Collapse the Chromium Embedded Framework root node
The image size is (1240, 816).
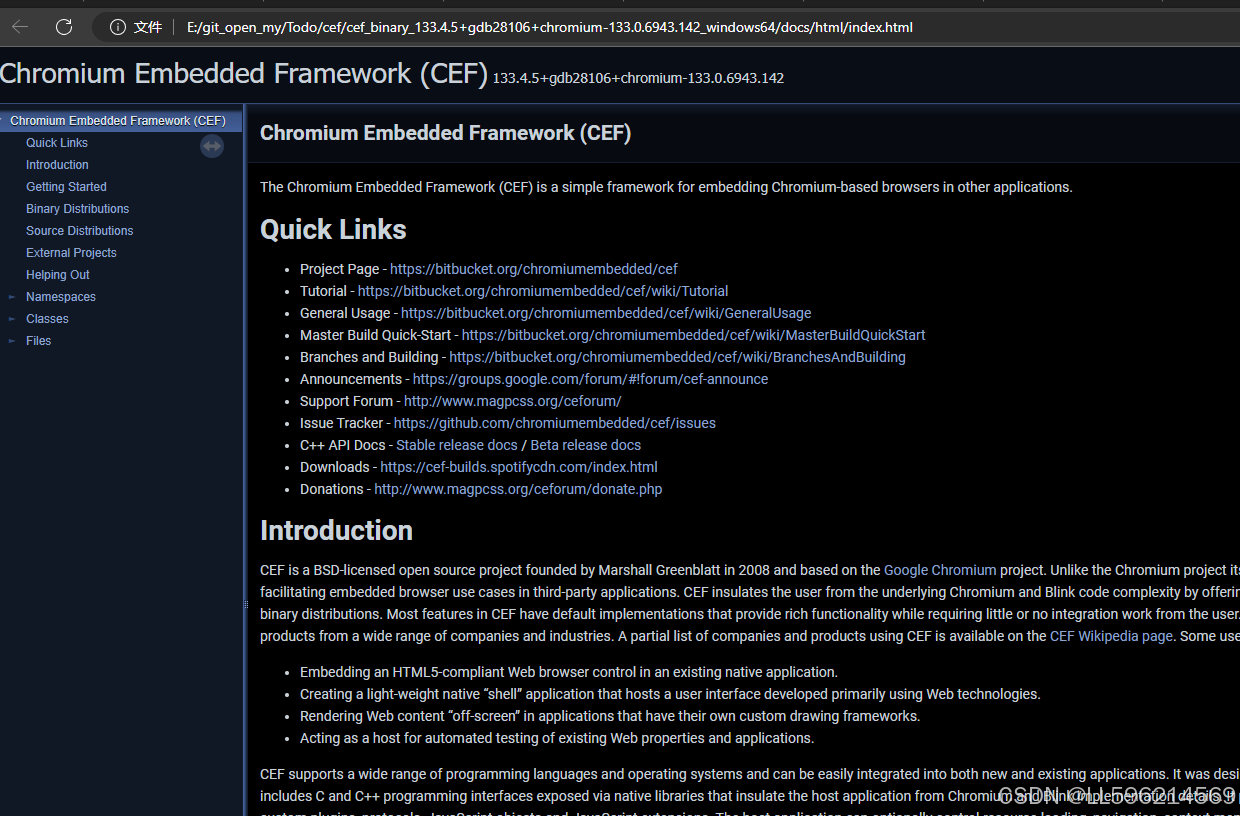click(3, 121)
